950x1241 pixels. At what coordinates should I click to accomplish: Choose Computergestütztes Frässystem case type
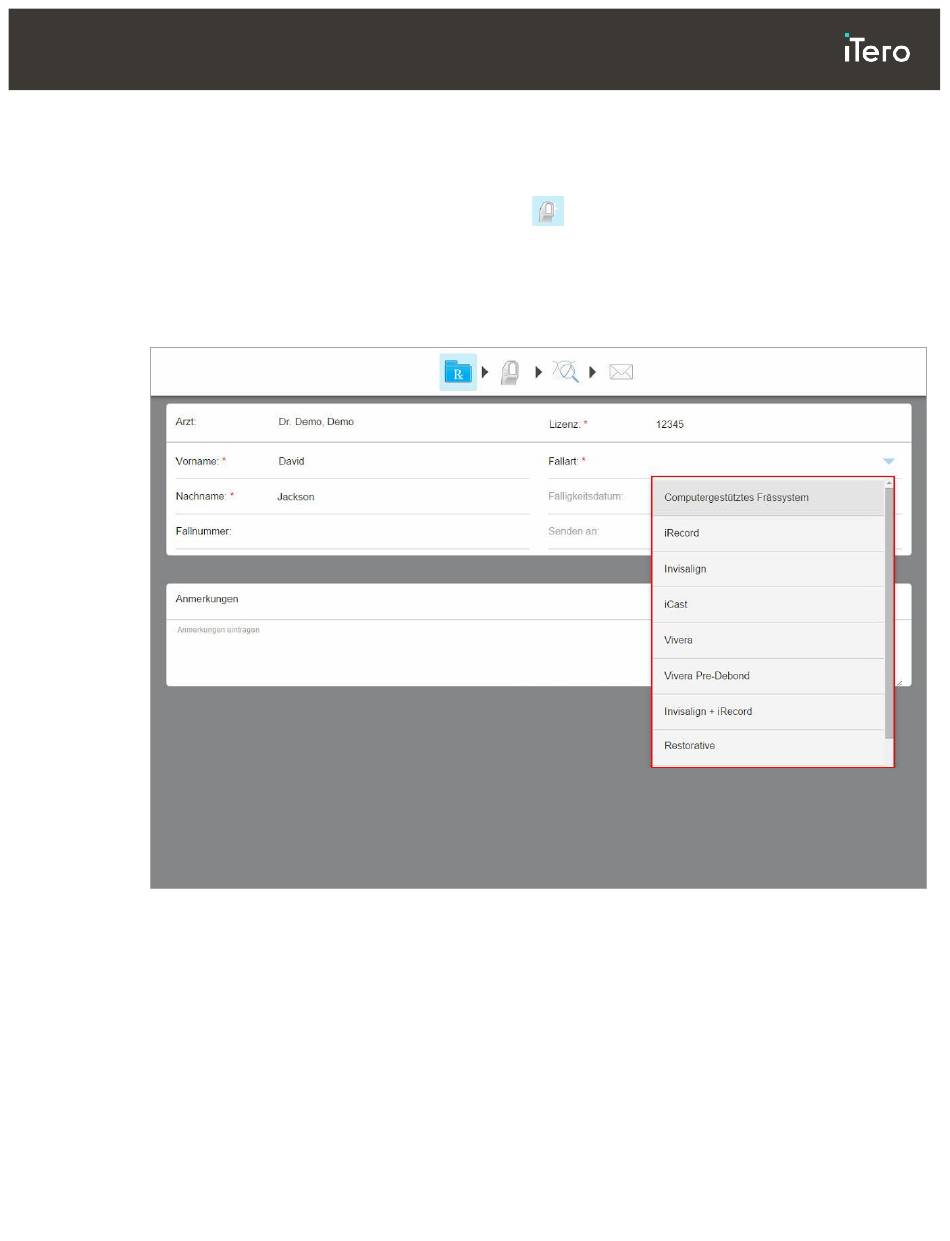(x=768, y=498)
